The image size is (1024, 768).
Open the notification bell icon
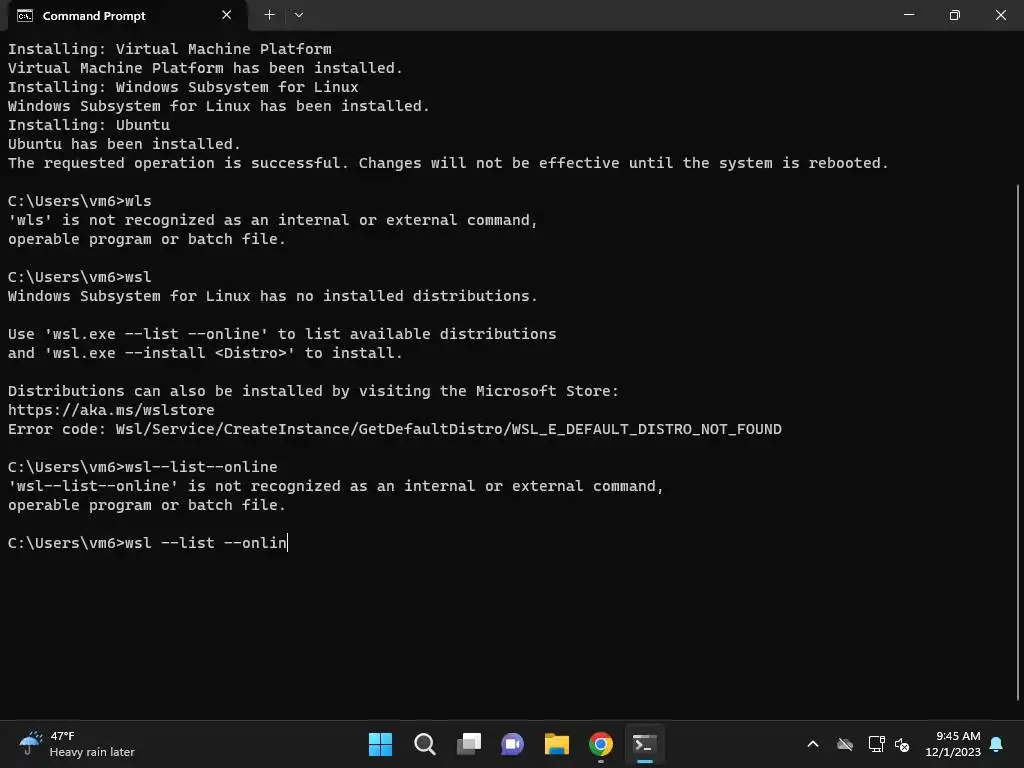coord(996,744)
